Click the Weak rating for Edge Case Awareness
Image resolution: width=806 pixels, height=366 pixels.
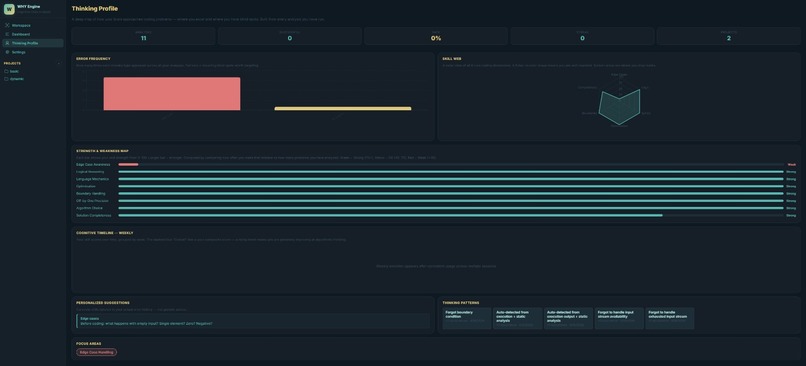point(792,164)
